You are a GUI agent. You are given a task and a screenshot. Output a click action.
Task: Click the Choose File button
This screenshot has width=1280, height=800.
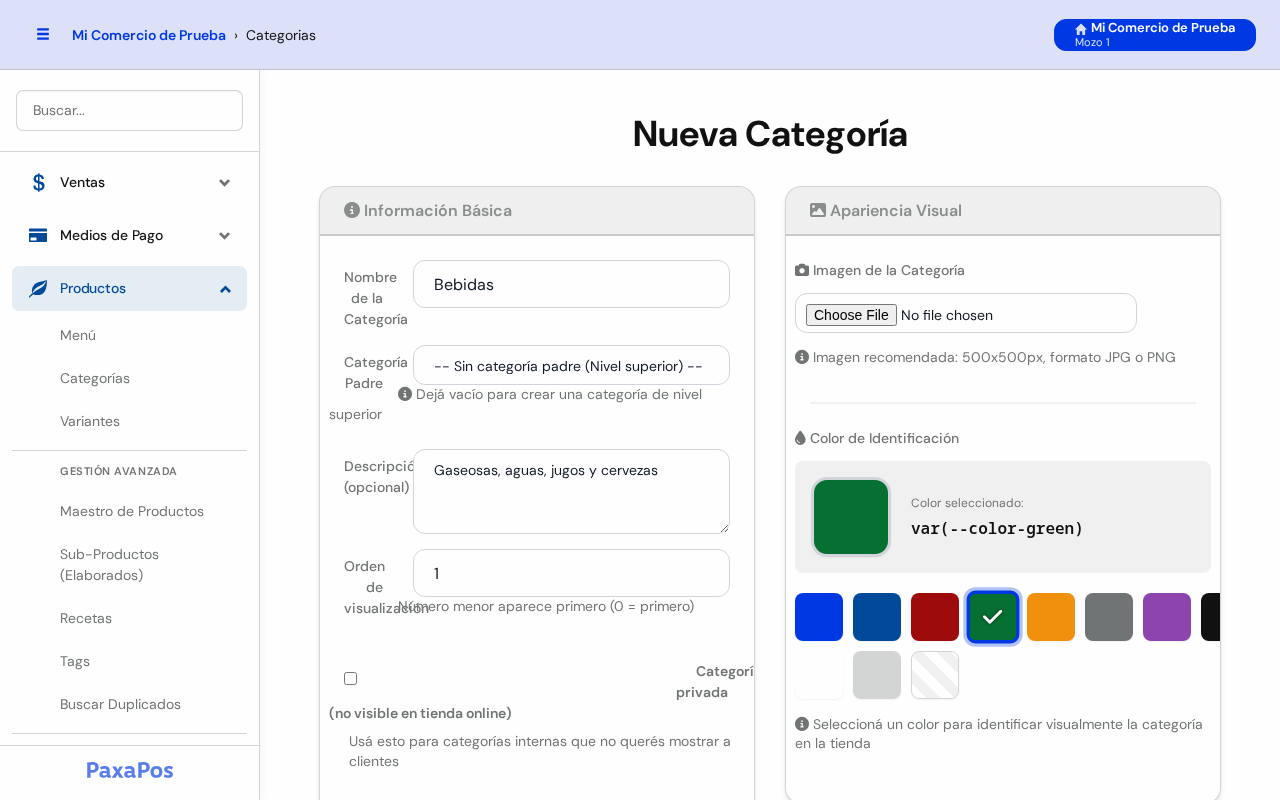tap(851, 315)
